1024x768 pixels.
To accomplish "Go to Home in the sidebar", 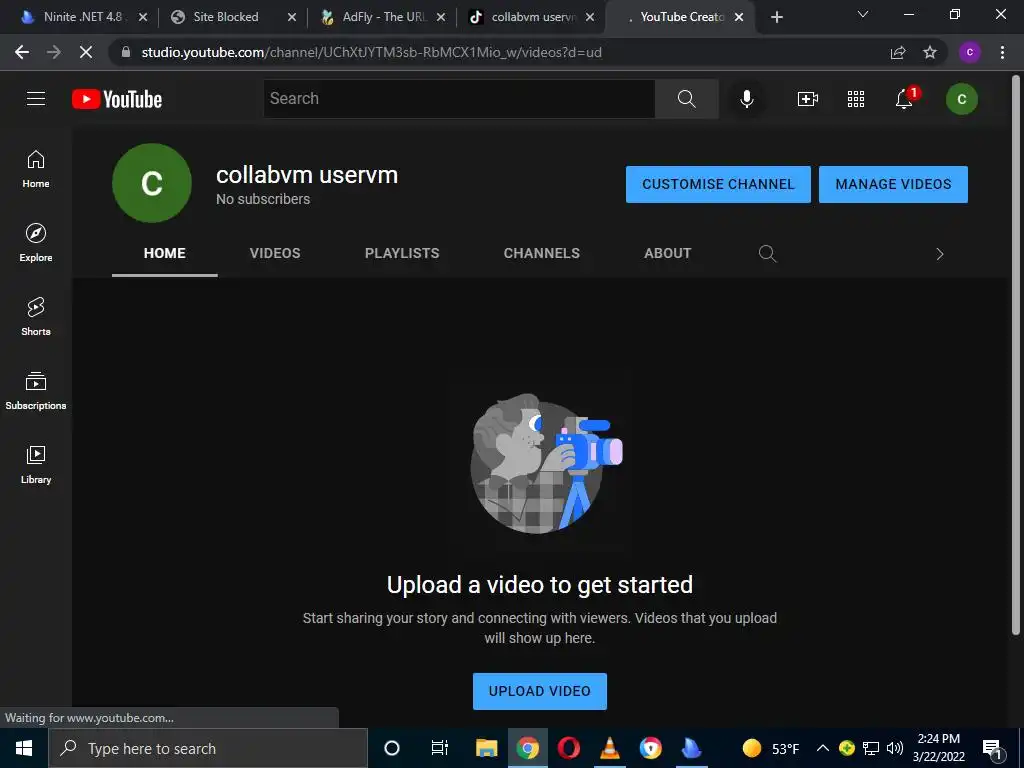I will (x=36, y=169).
